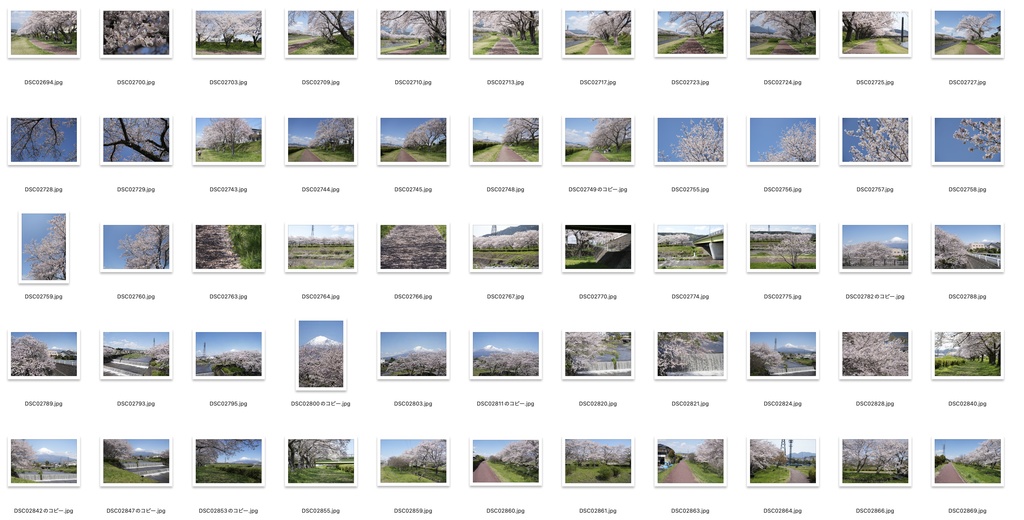
Task: Select the DSC02703.jpg thumbnail image
Action: point(229,33)
